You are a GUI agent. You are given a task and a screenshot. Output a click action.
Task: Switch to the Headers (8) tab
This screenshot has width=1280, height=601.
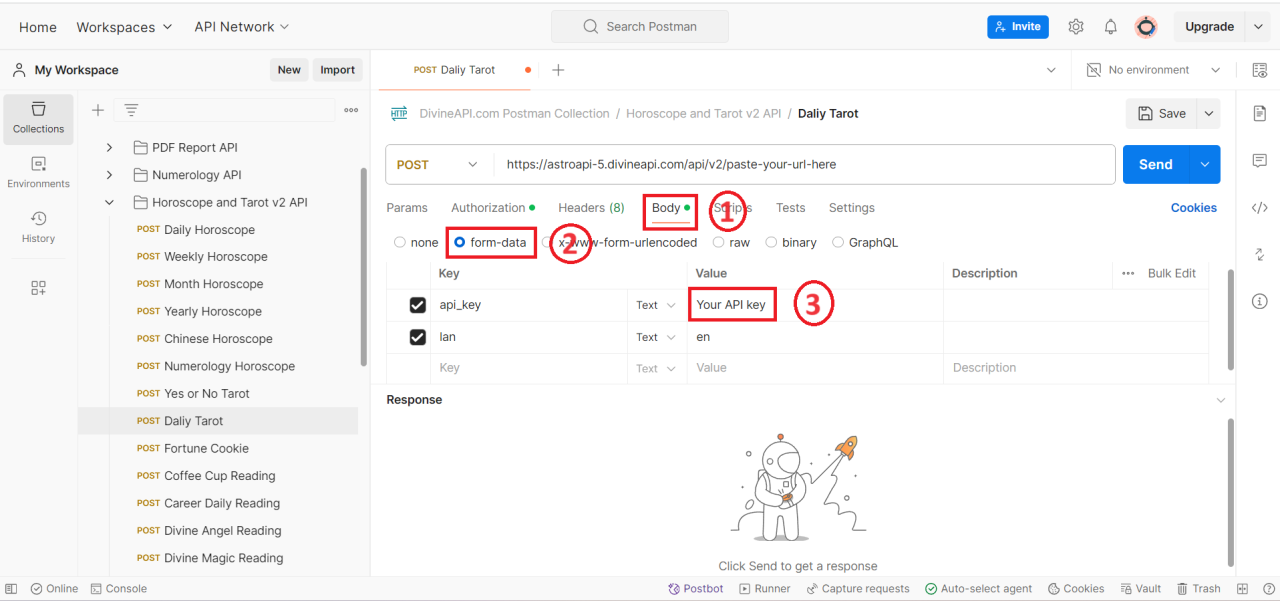pyautogui.click(x=591, y=208)
